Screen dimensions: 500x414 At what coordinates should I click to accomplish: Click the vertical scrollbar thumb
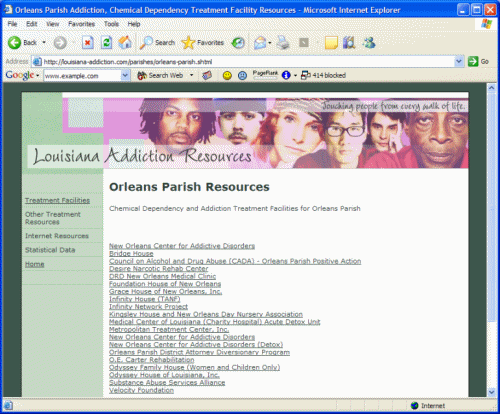(492, 207)
